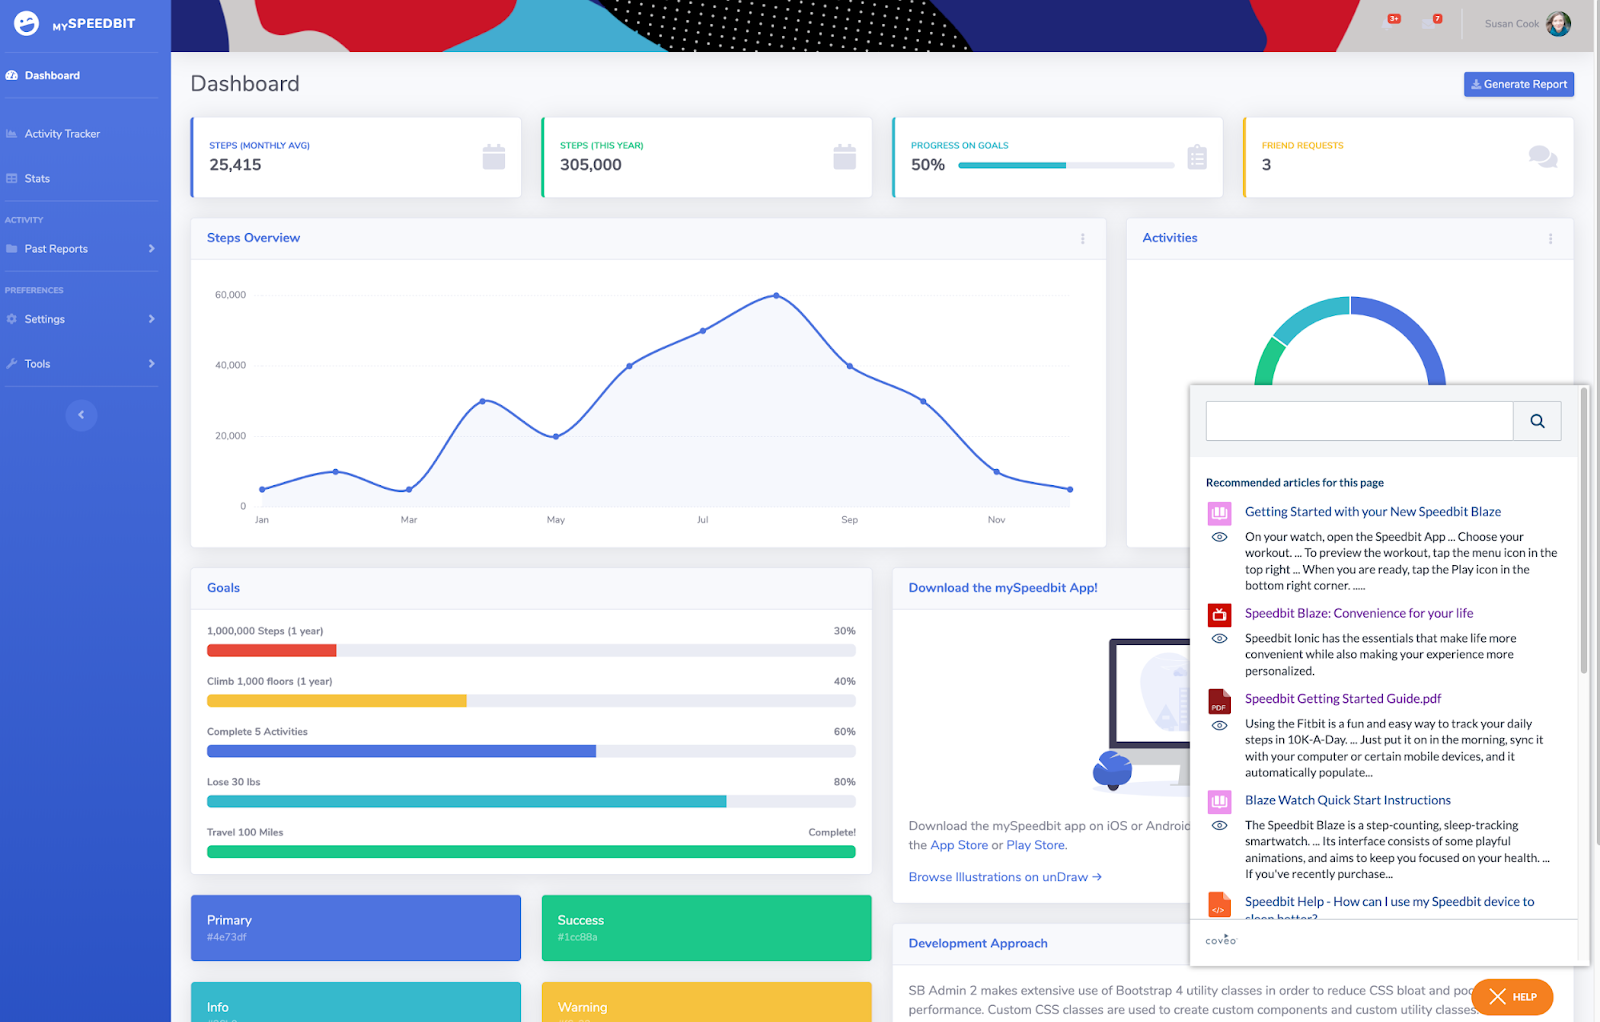Click the Generate Report button
The height and width of the screenshot is (1022, 1600).
pos(1519,85)
